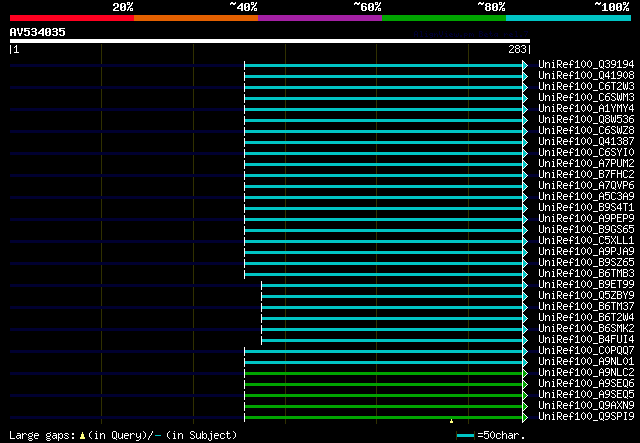Select the UniRef100_B6T2W4 label
The image size is (640, 443).
pyautogui.click(x=586, y=318)
